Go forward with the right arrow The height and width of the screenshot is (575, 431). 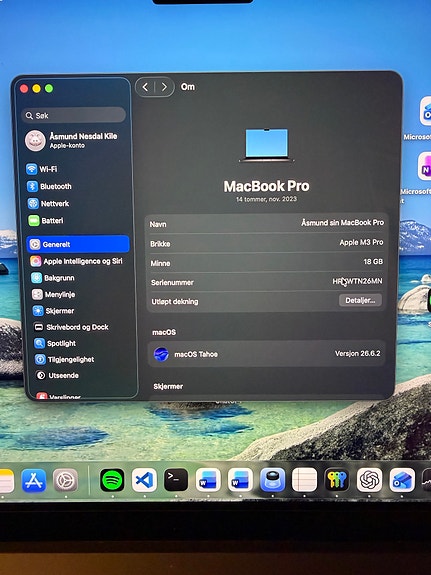coord(164,87)
